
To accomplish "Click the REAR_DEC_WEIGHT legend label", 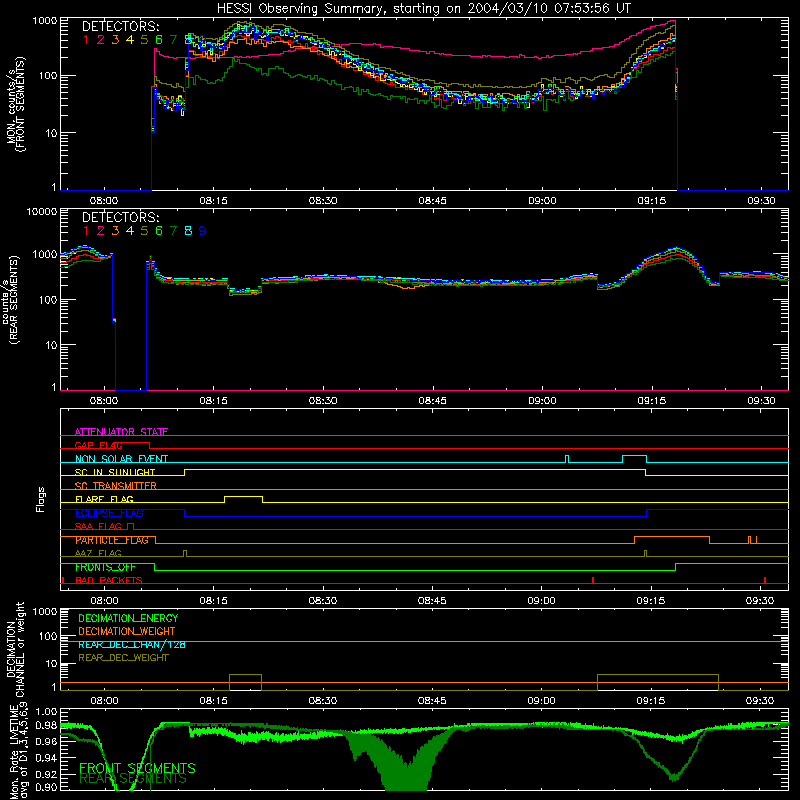I will [x=123, y=658].
